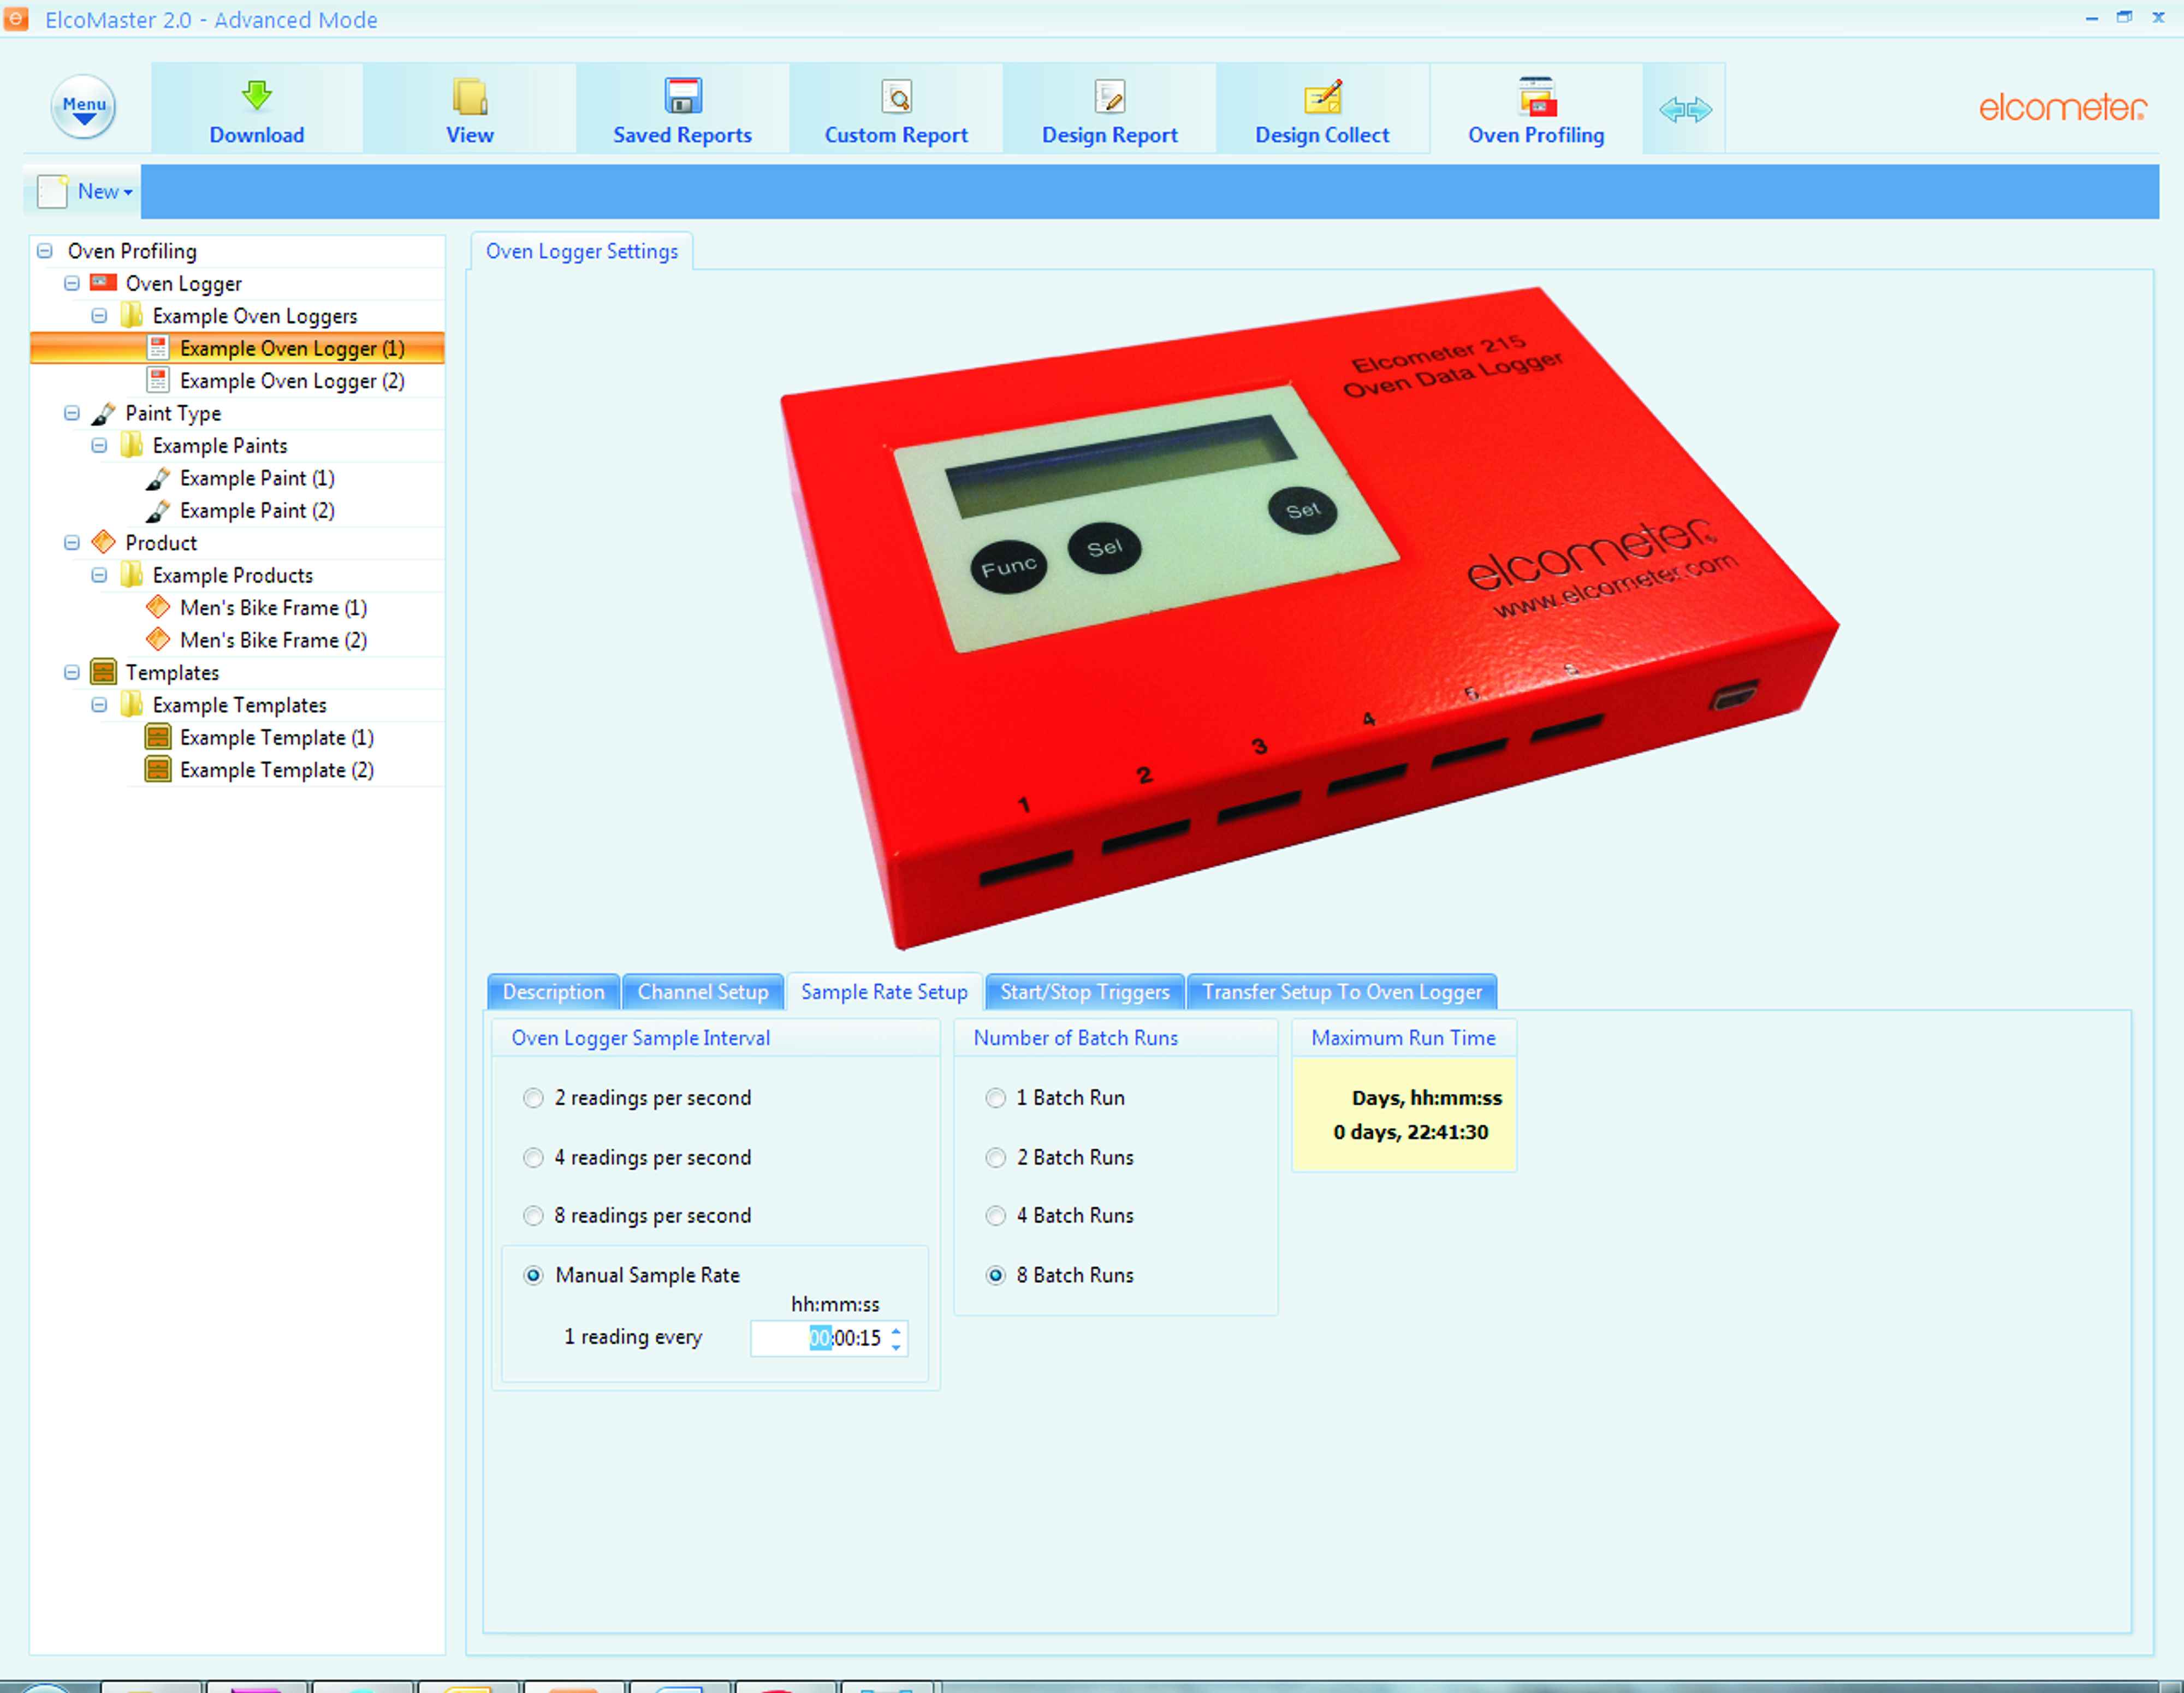The image size is (2184, 1693).
Task: Select Example Oven Logger (1) item icon
Action: [158, 348]
